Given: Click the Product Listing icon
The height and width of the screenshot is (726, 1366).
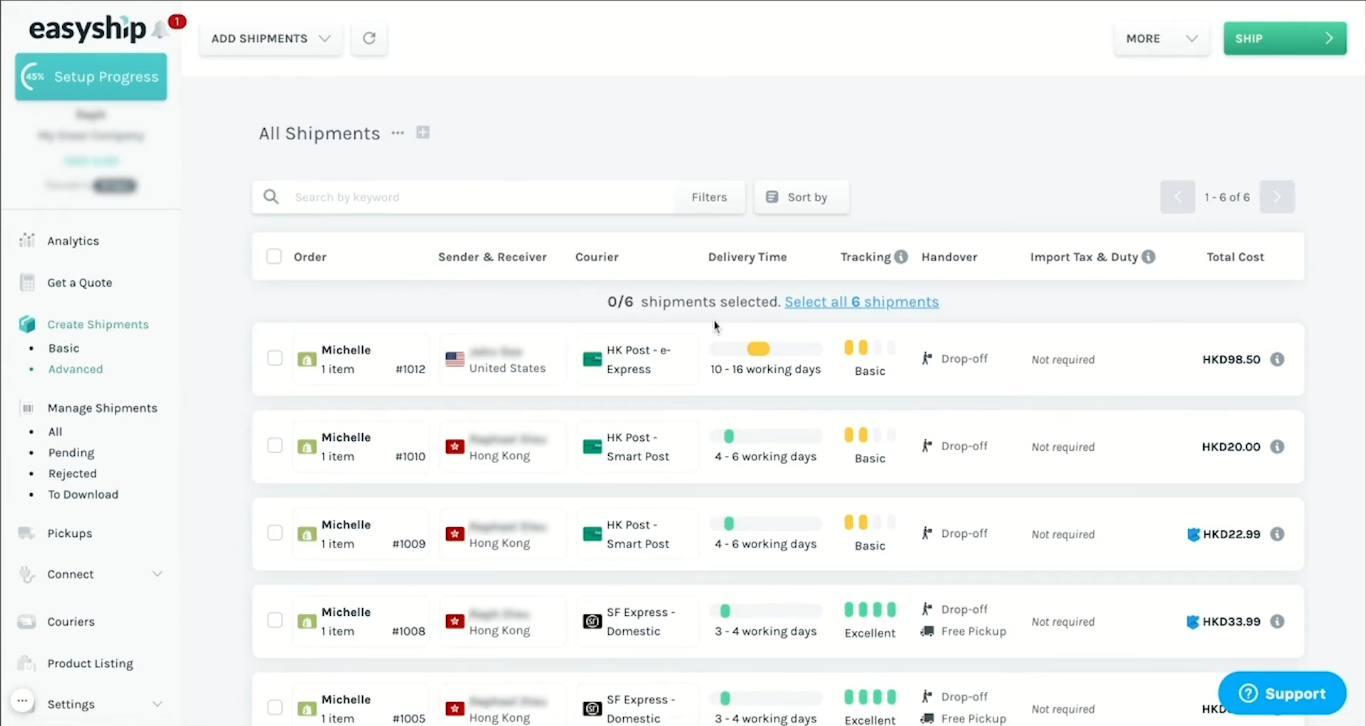Looking at the screenshot, I should click(27, 663).
